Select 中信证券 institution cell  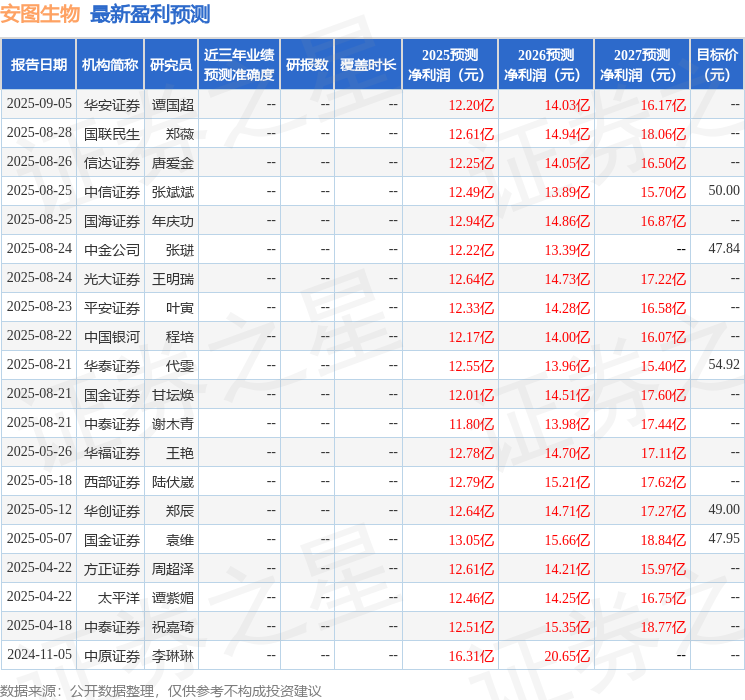pos(112,192)
